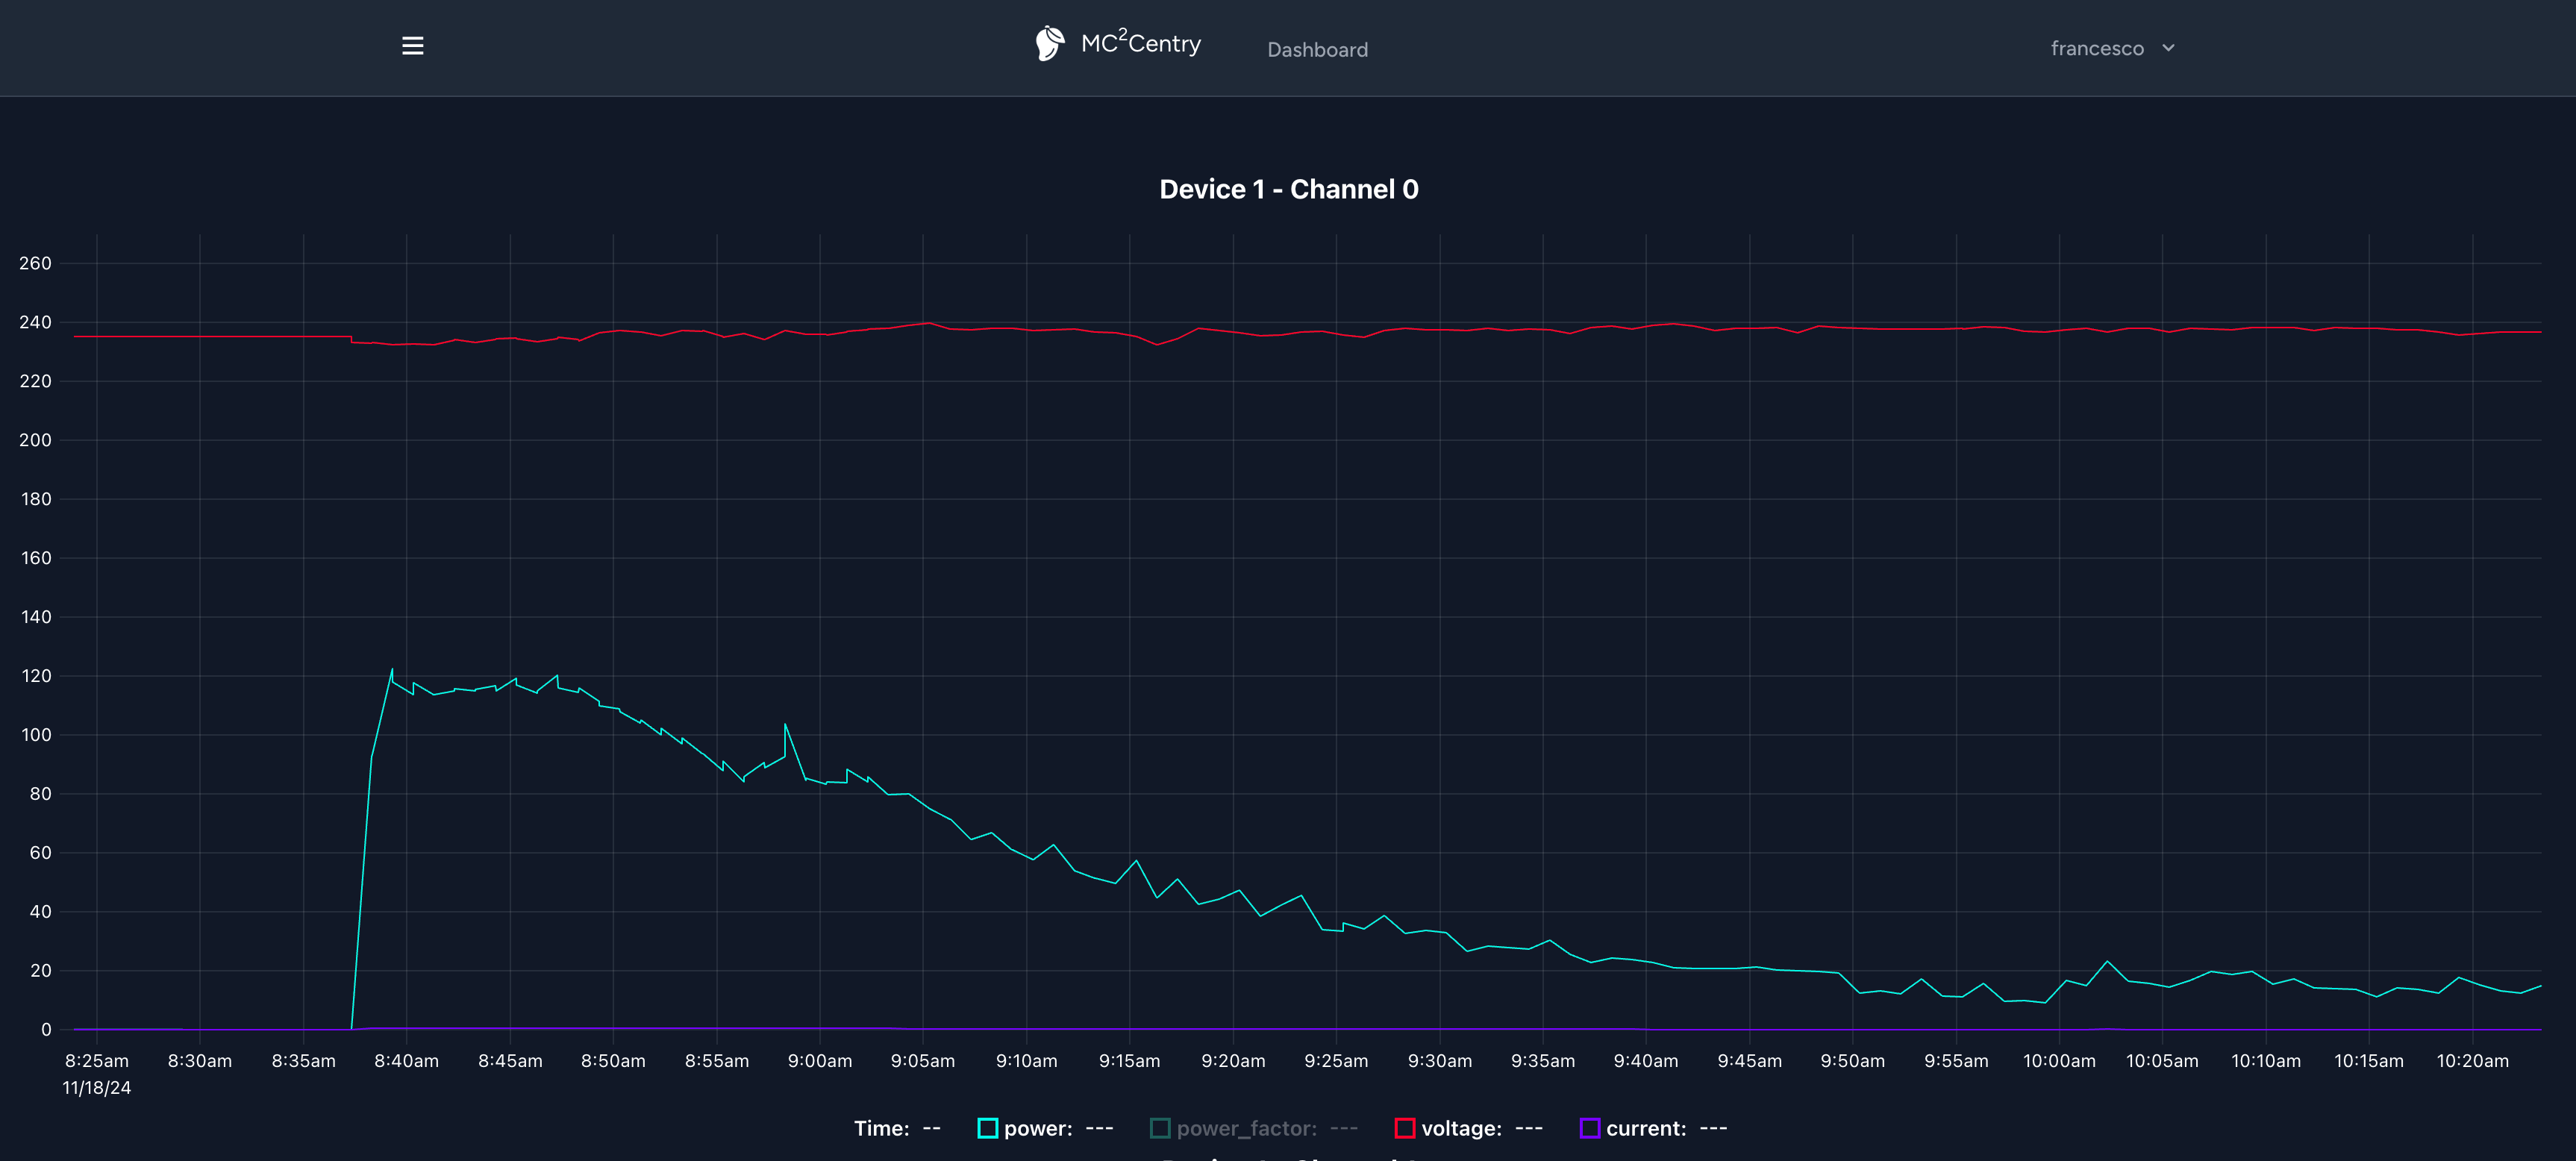2576x1161 pixels.
Task: Click the 8:25am x-axis label
Action: tap(97, 1061)
